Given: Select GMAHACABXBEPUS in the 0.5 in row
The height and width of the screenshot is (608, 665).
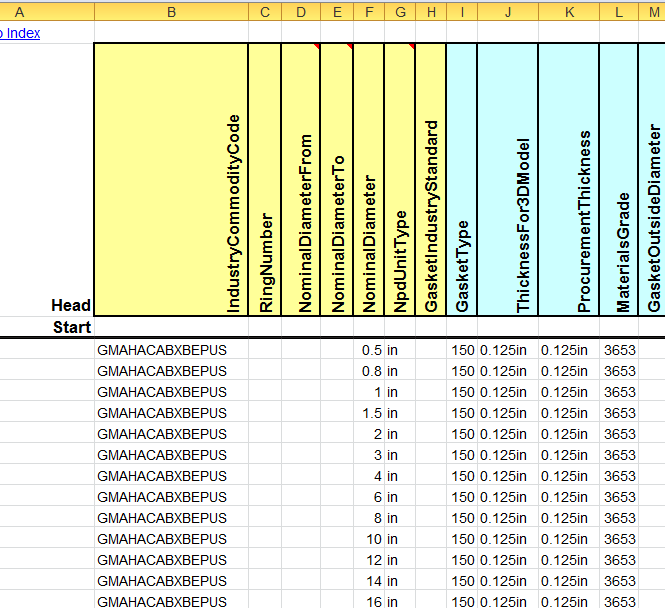Looking at the screenshot, I should coord(171,350).
